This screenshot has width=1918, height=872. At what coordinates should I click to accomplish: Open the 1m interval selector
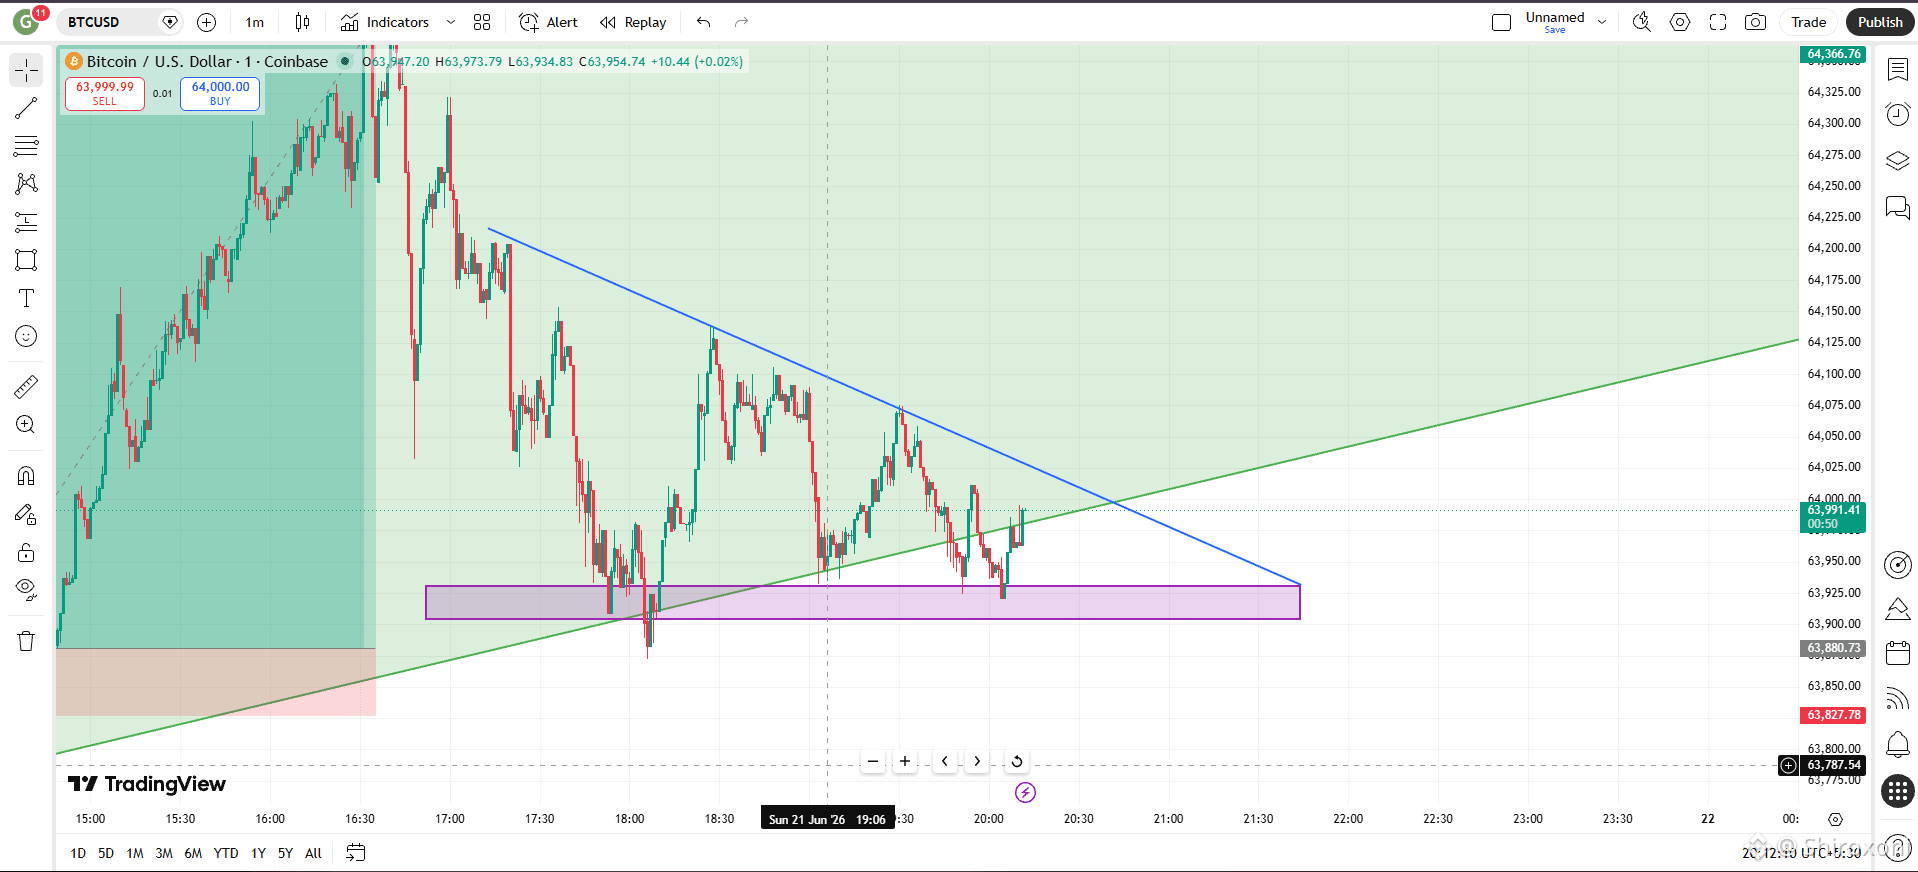point(255,22)
